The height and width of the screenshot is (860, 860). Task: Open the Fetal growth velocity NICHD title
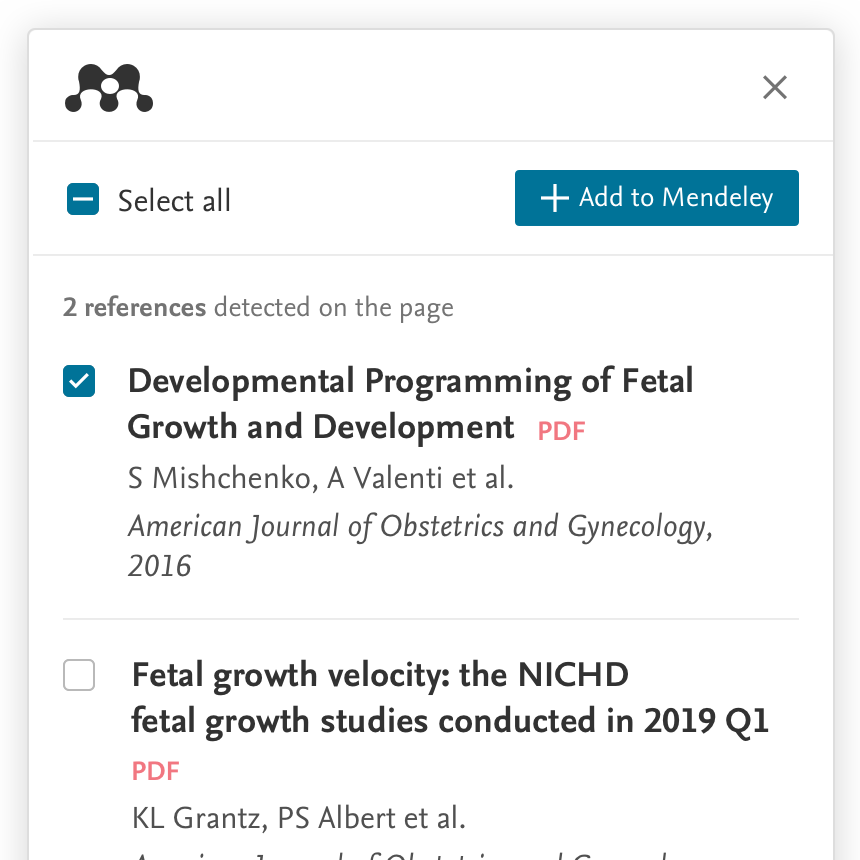point(450,698)
